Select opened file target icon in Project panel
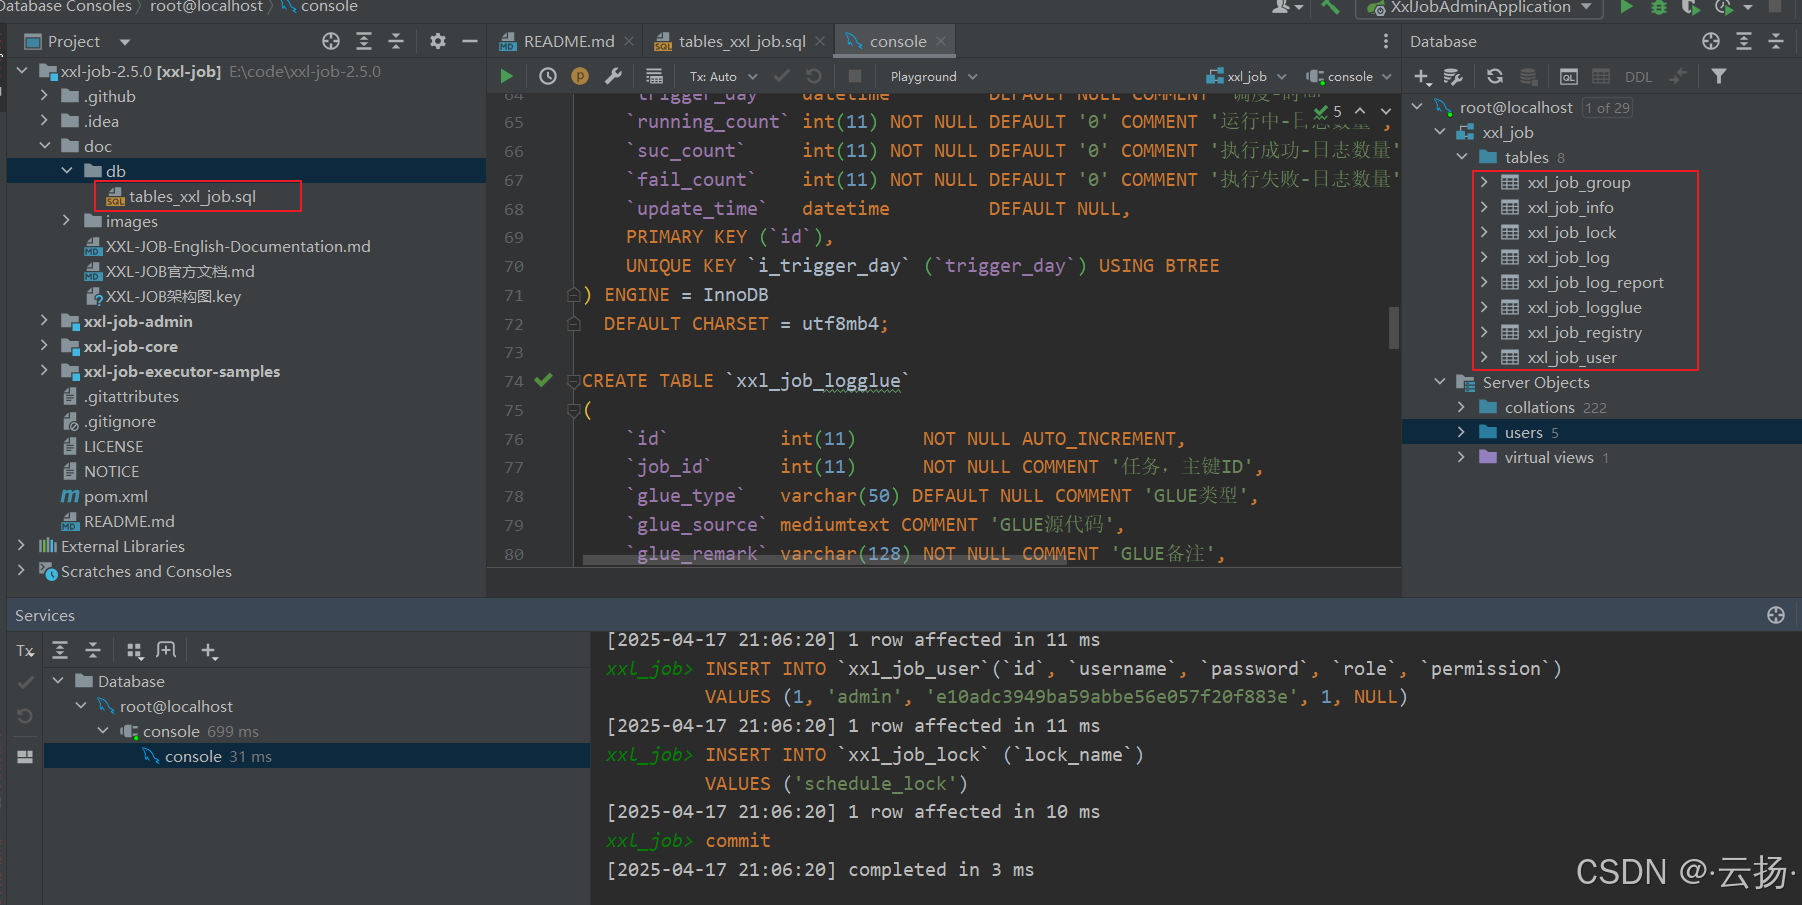 331,41
